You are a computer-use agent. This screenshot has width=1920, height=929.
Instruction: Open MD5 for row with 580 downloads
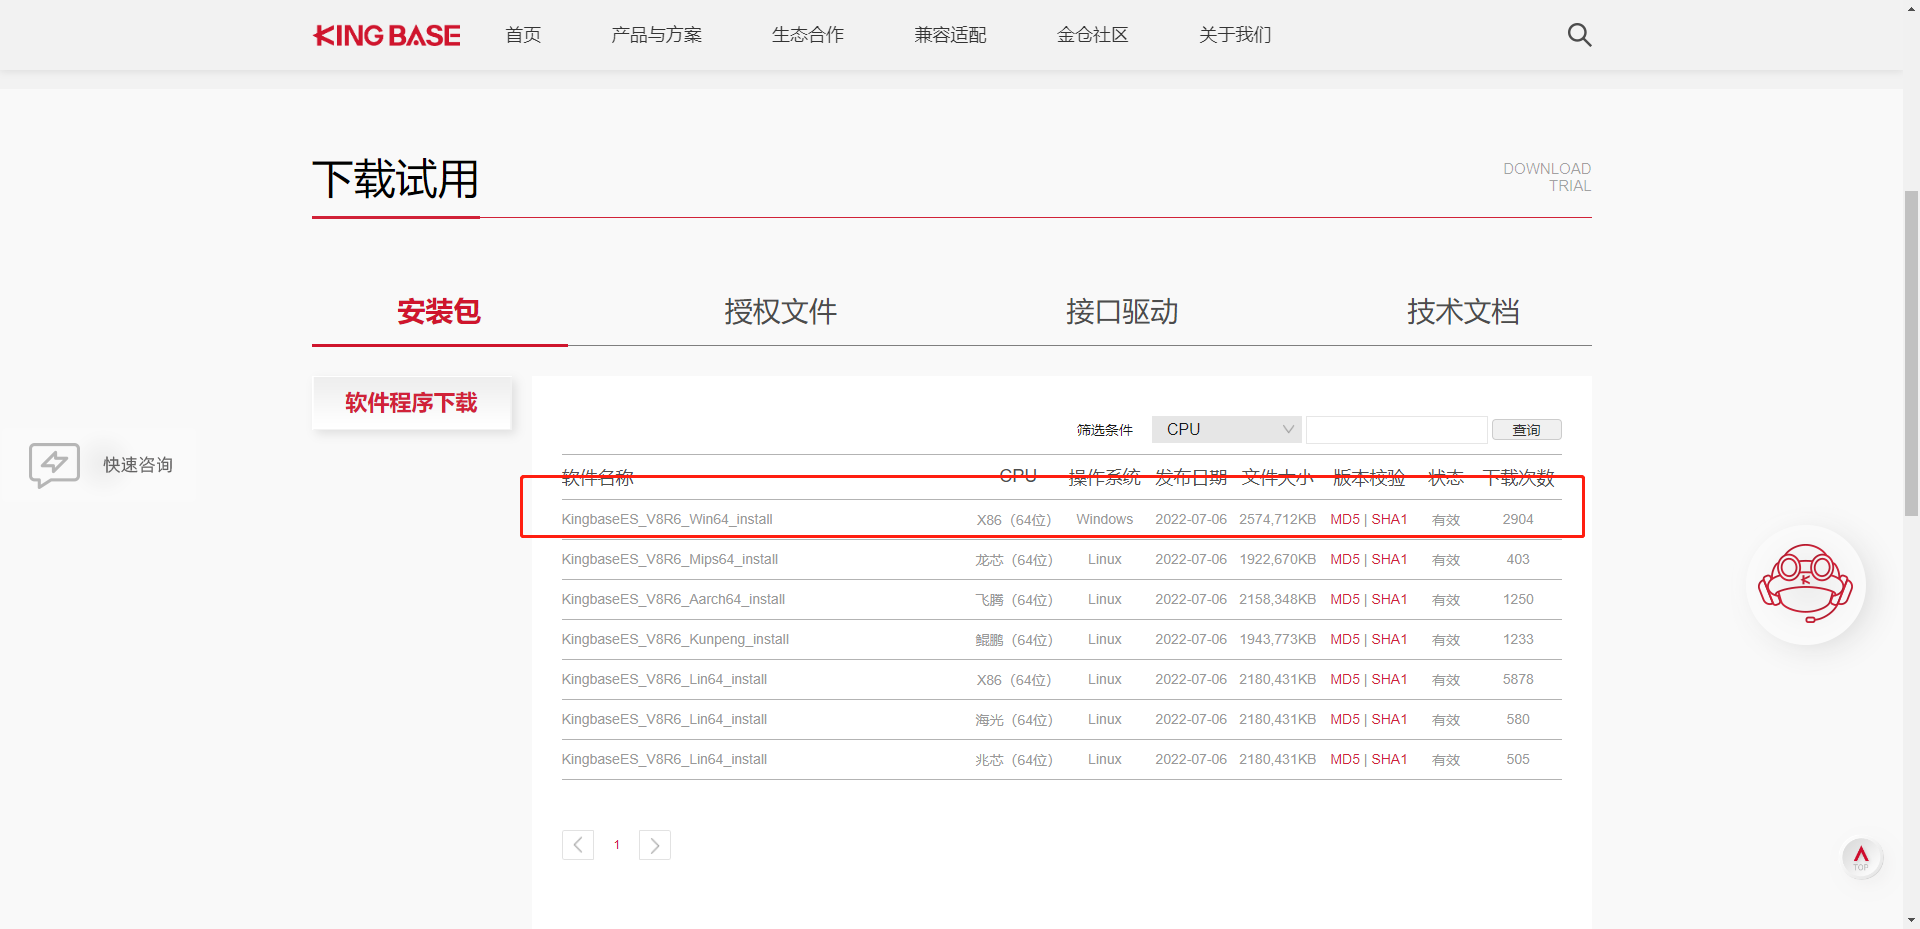1345,719
